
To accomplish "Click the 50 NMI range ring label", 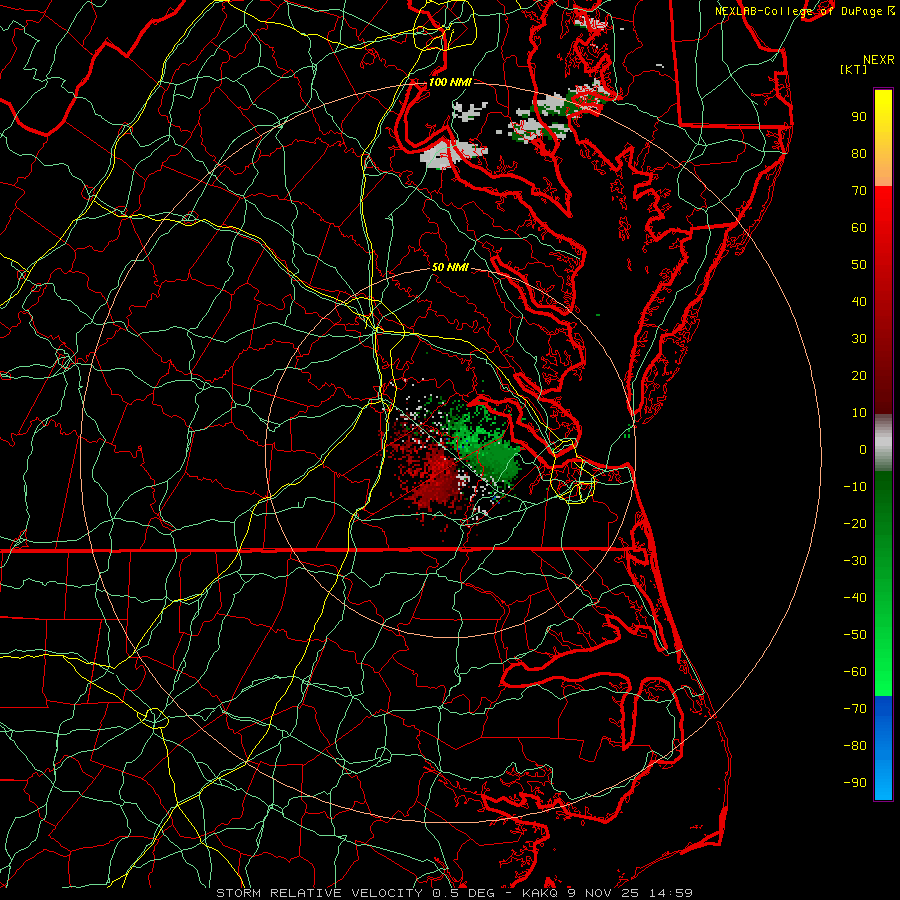I will 450,267.
